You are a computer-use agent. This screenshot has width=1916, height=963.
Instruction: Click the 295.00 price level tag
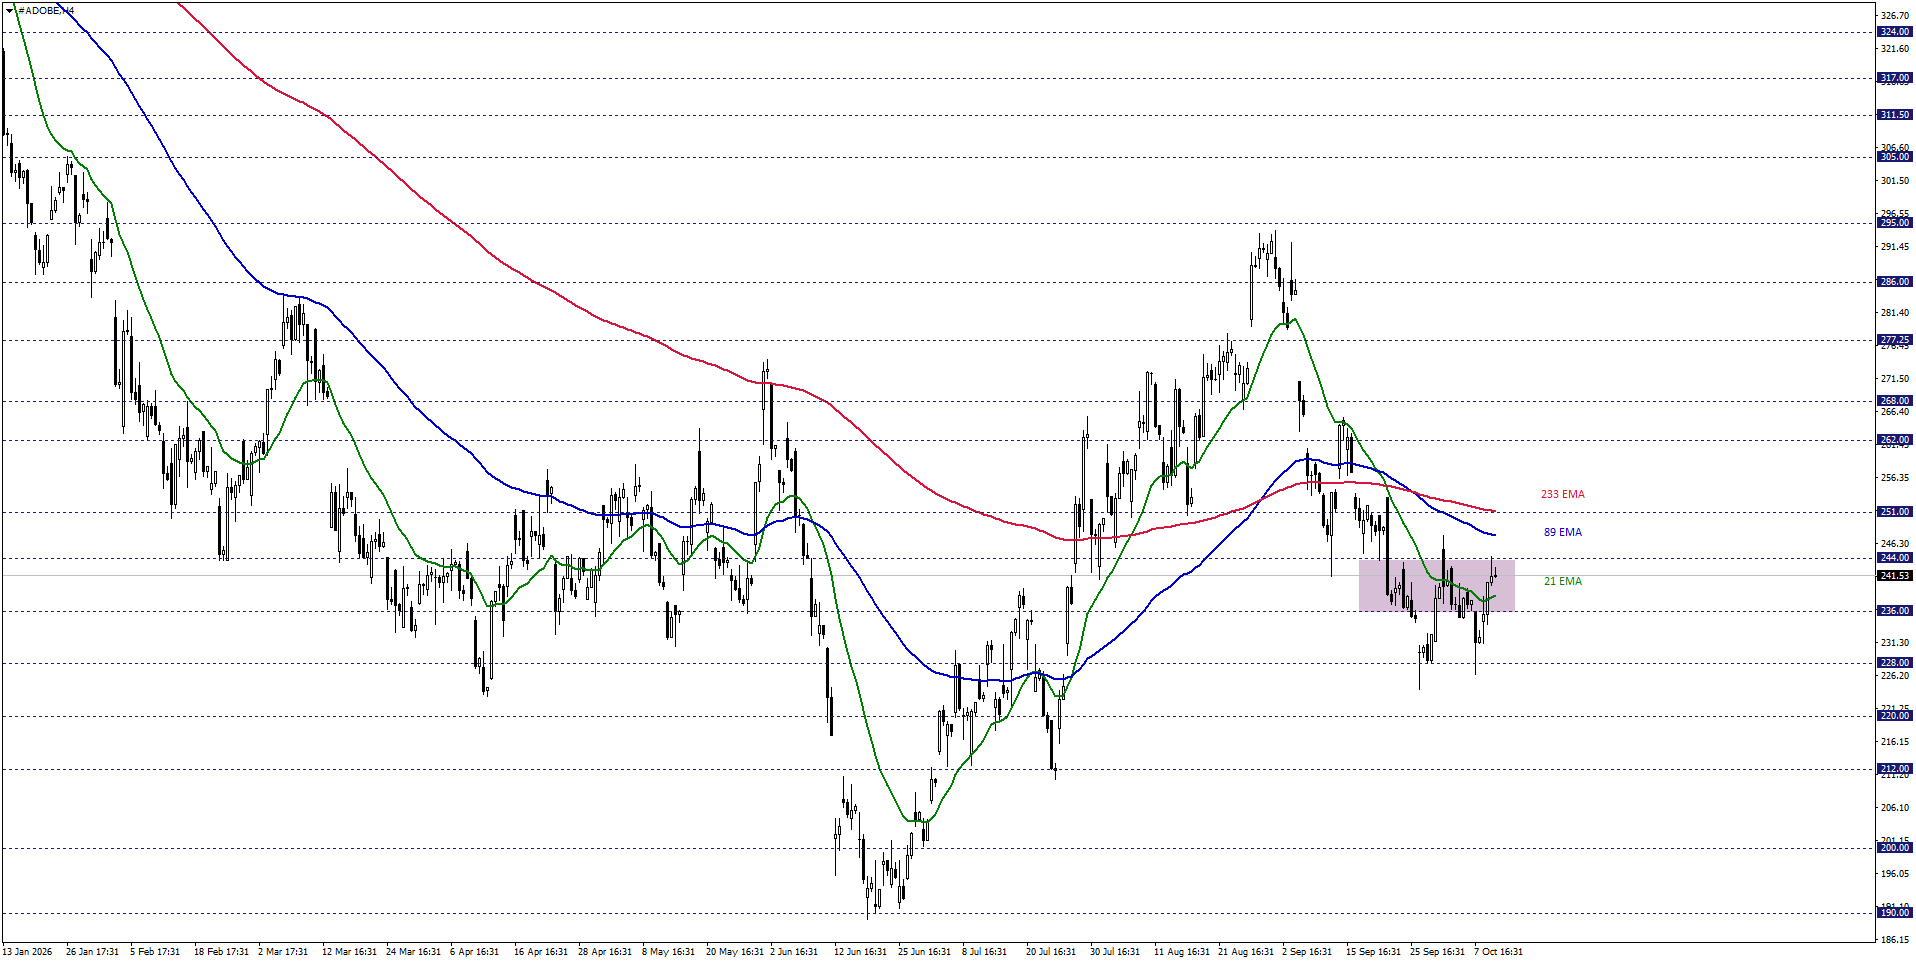[1894, 223]
